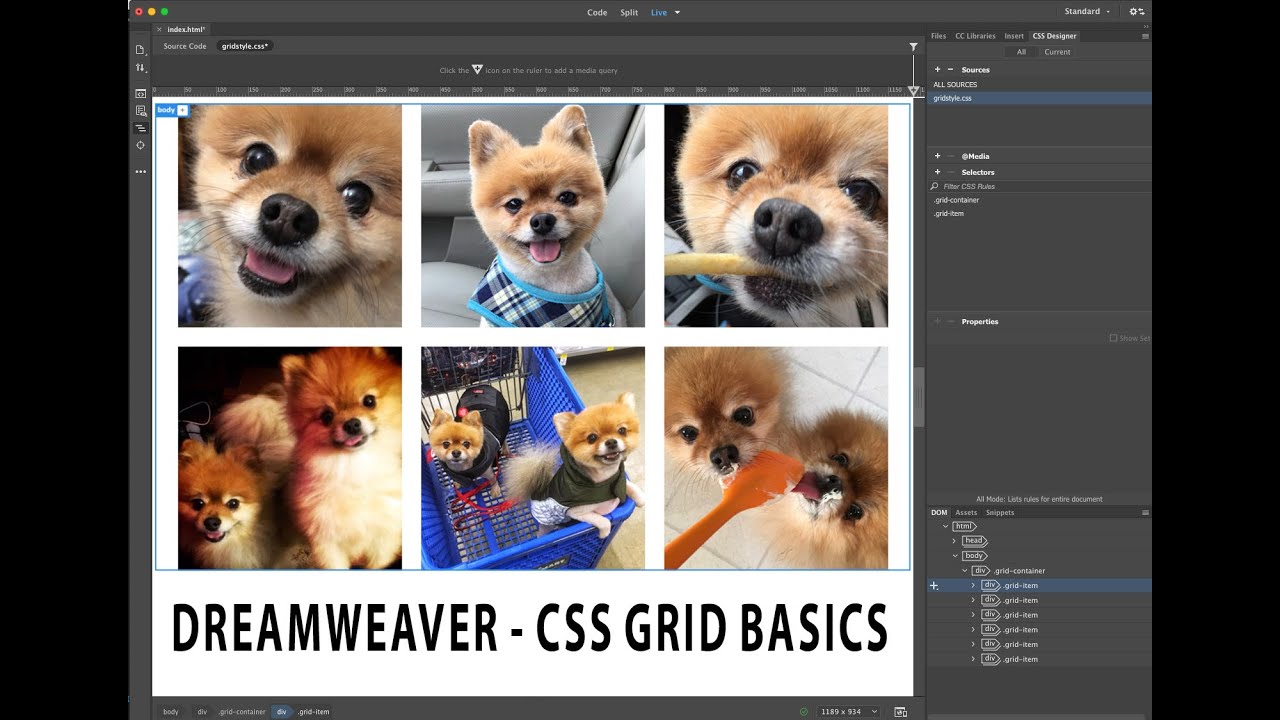Viewport: 1280px width, 720px height.
Task: Select .grid-container in tag selector bar
Action: (242, 712)
